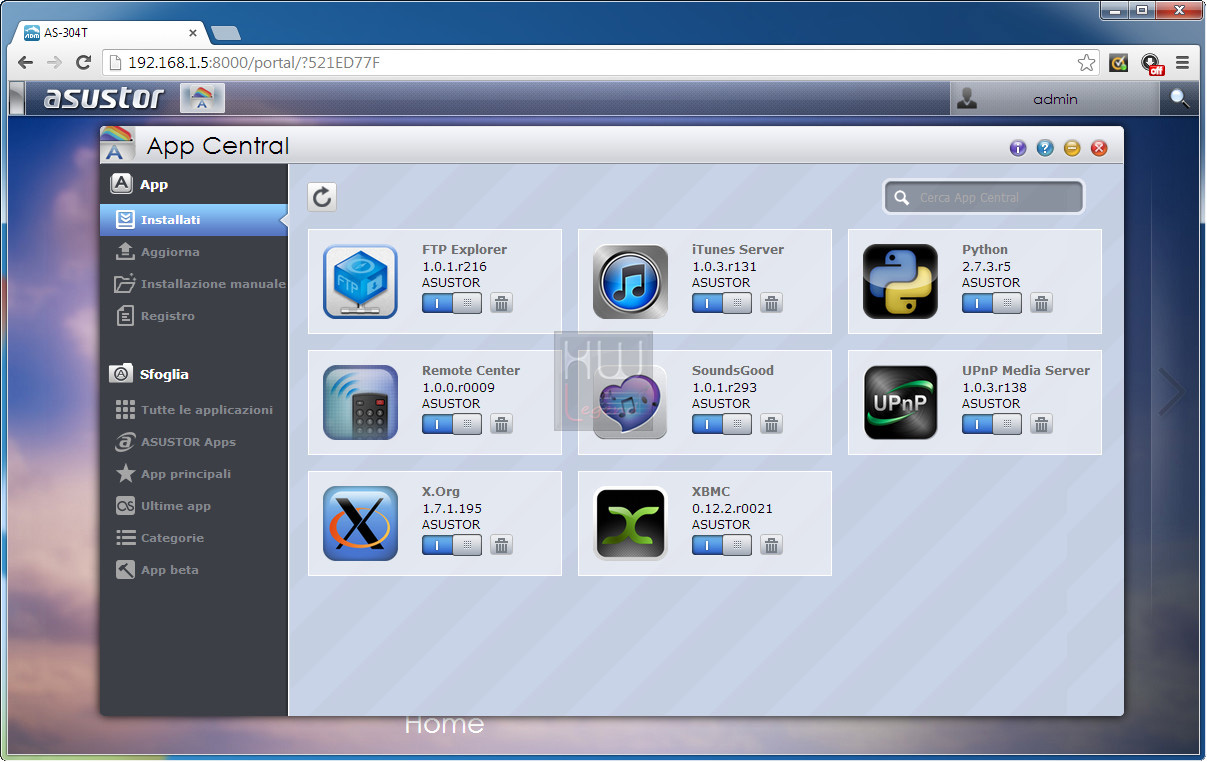Toggle Remote Center on/off switch
Image resolution: width=1207 pixels, height=762 pixels.
[452, 424]
